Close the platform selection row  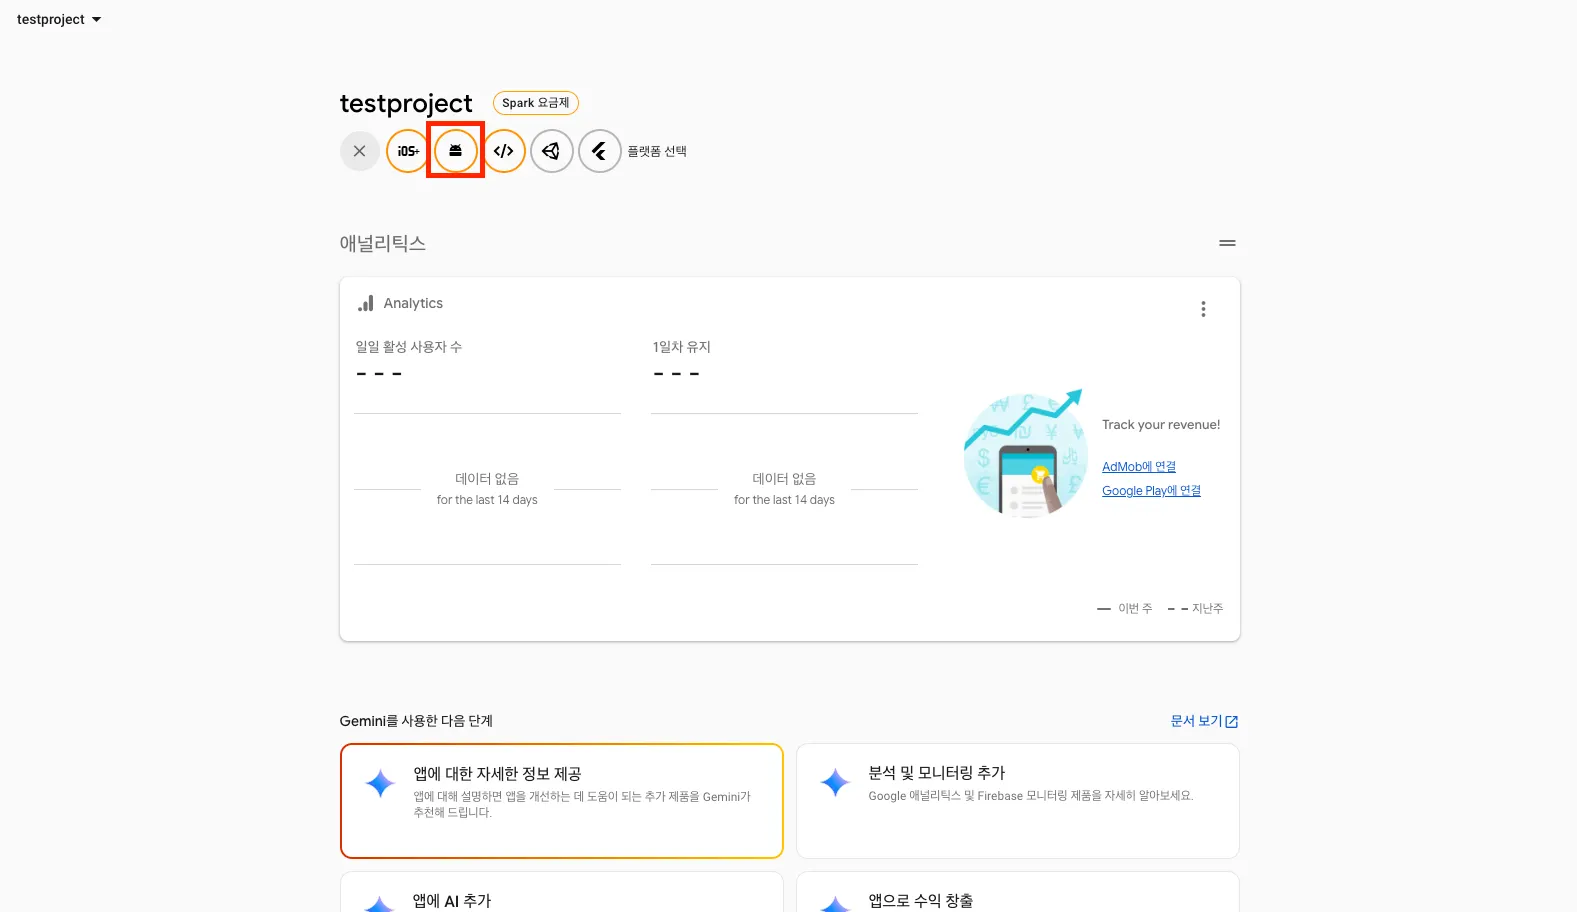tap(360, 151)
